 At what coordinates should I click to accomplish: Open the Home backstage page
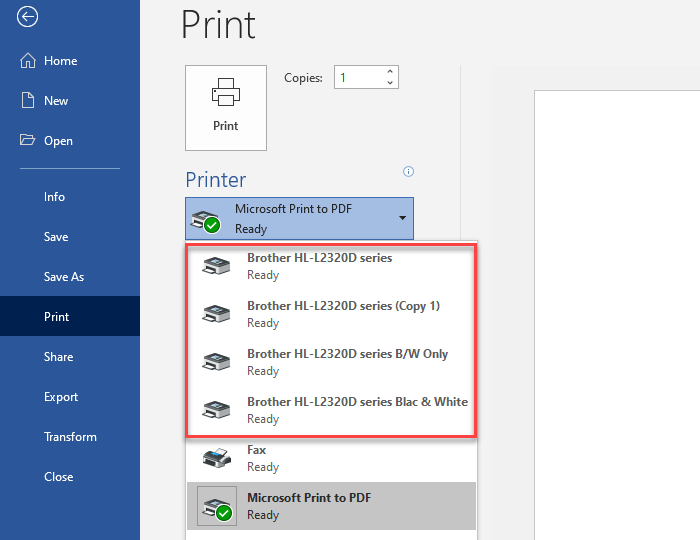(70, 60)
